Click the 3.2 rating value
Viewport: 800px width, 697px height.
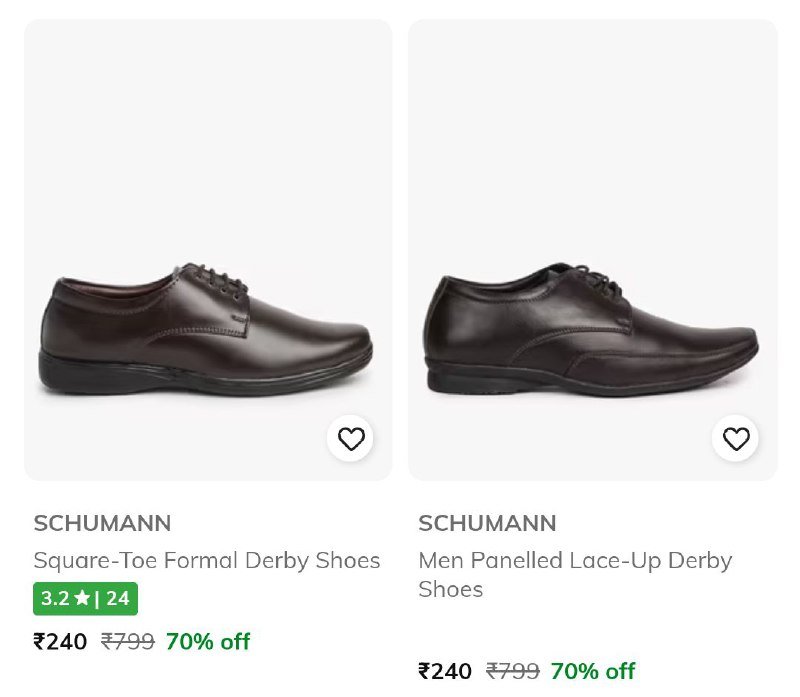coord(55,599)
